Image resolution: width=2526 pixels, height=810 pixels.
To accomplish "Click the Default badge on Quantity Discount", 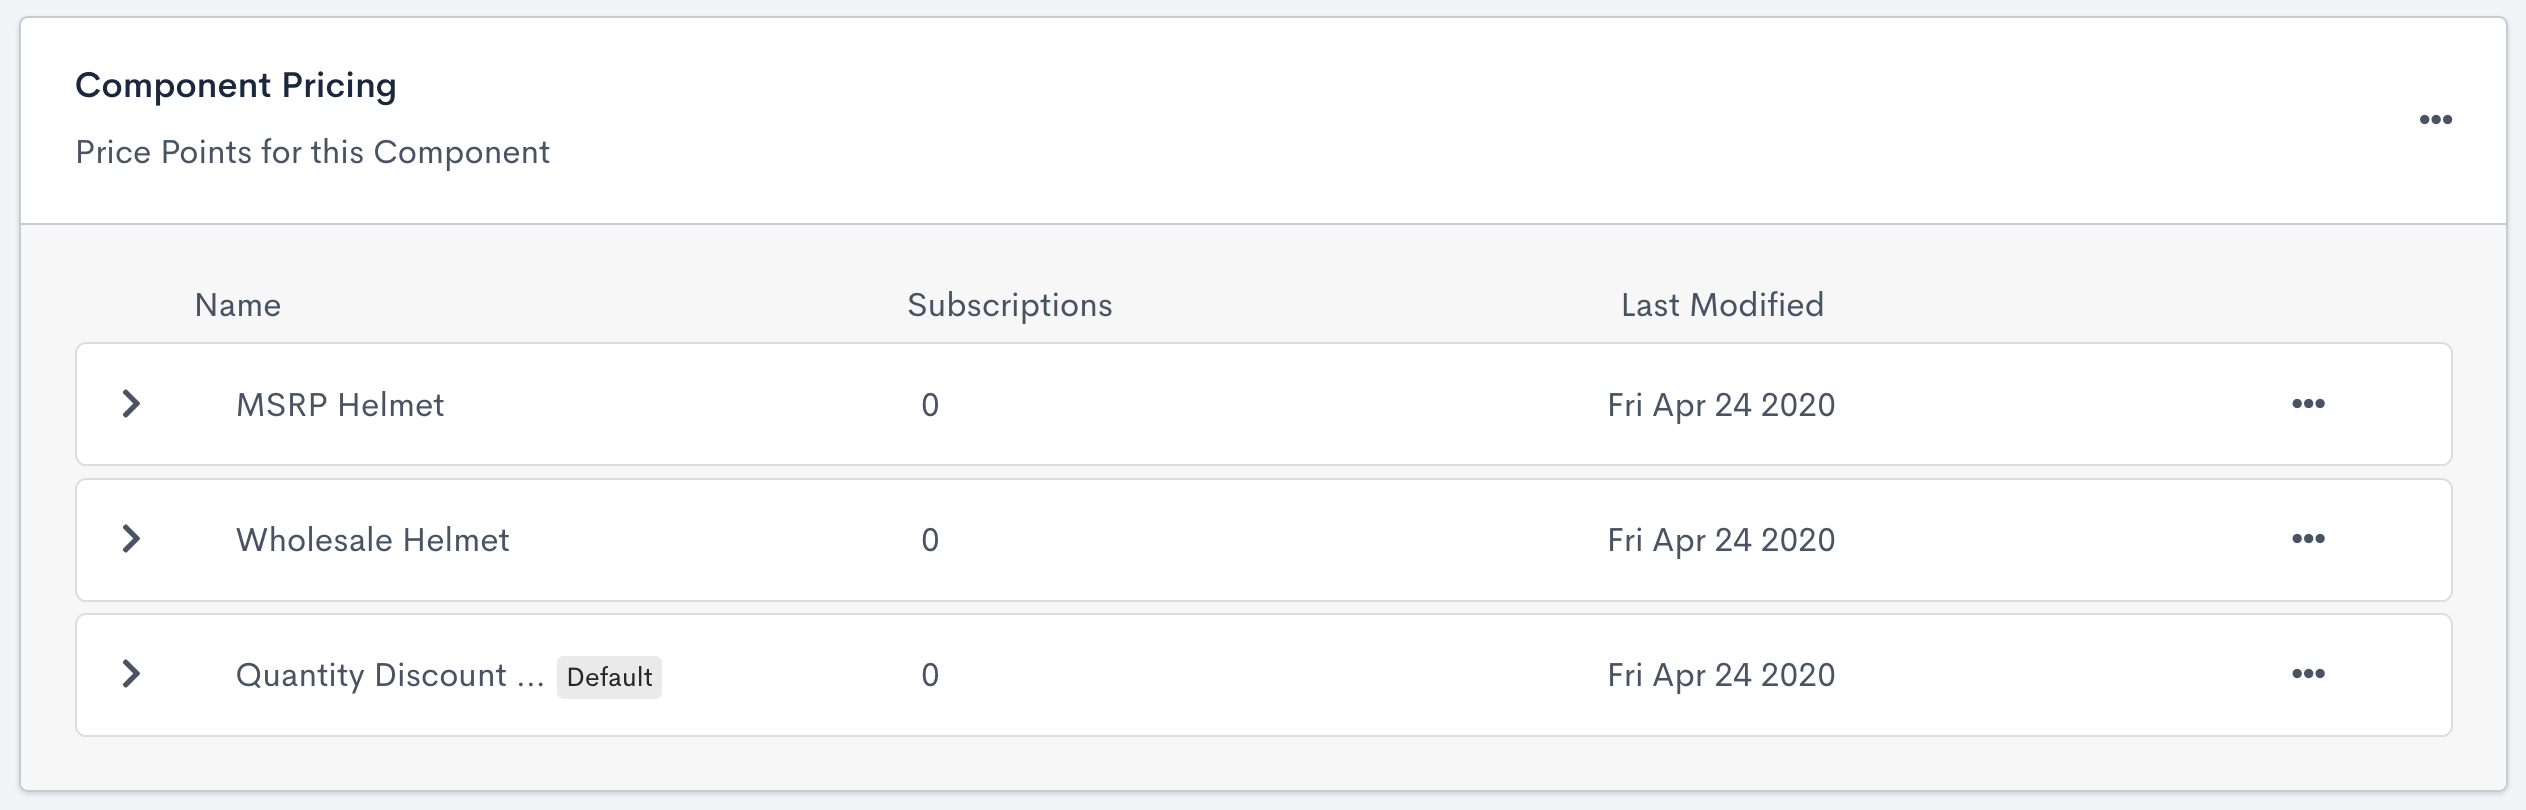I will pos(609,677).
